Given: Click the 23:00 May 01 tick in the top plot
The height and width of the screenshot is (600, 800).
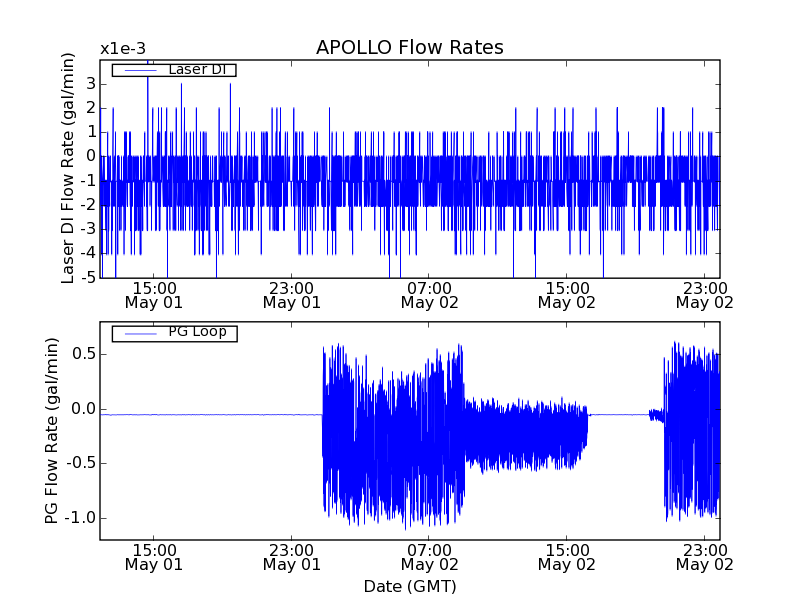Looking at the screenshot, I should tap(291, 294).
